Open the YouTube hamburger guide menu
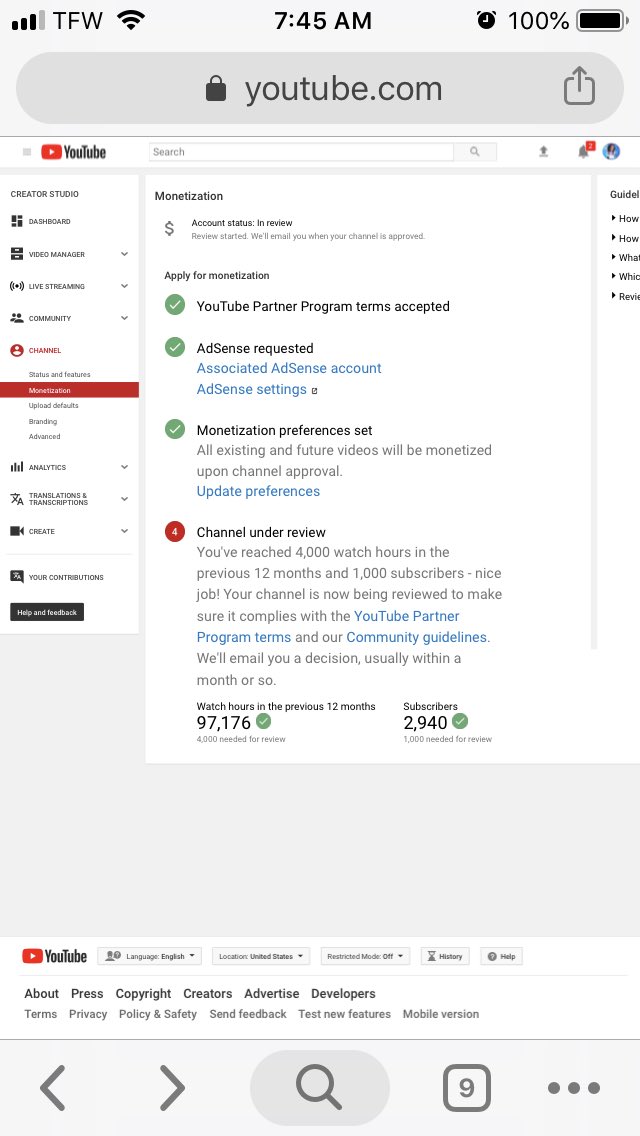 (x=27, y=152)
